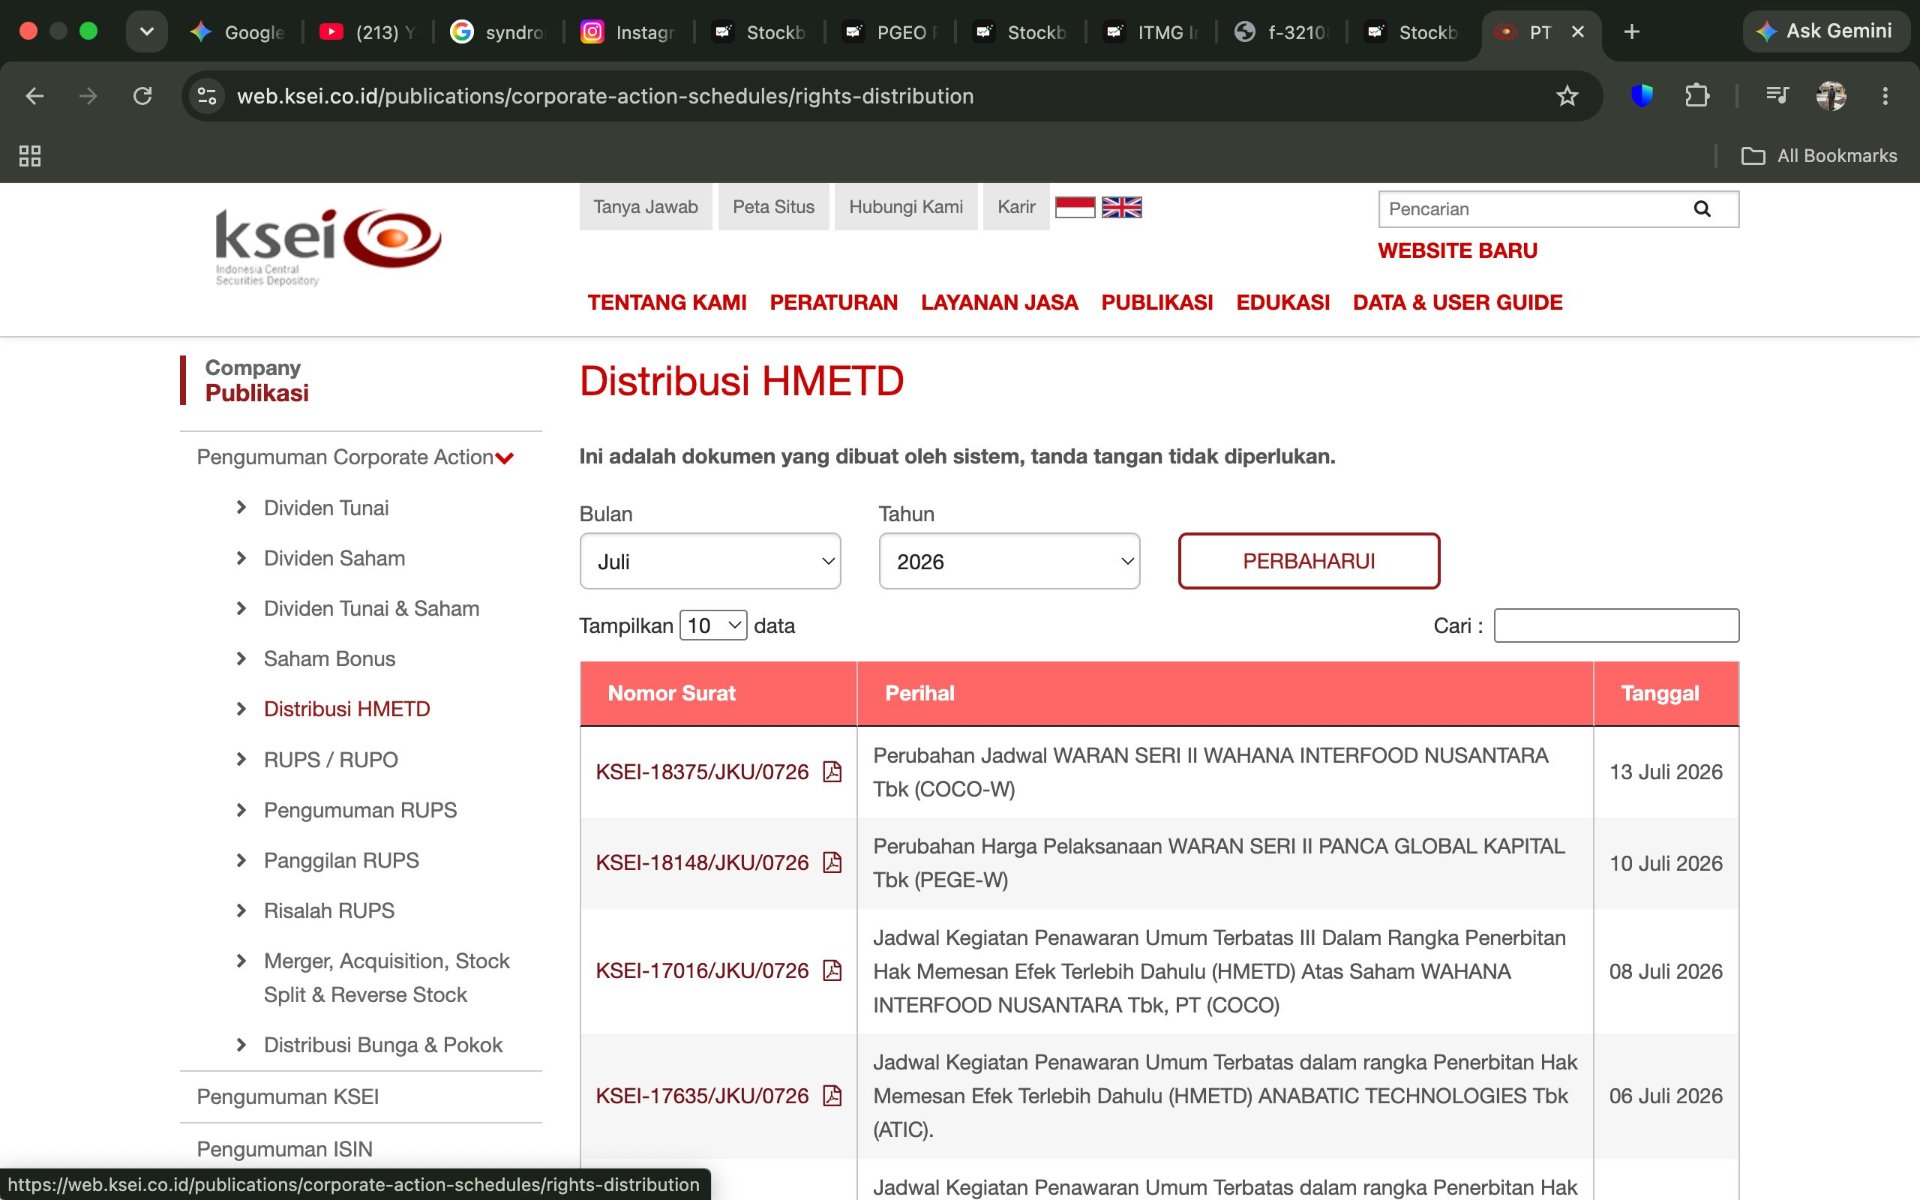This screenshot has height=1200, width=1920.
Task: Go forward to the next page
Action: click(x=88, y=96)
